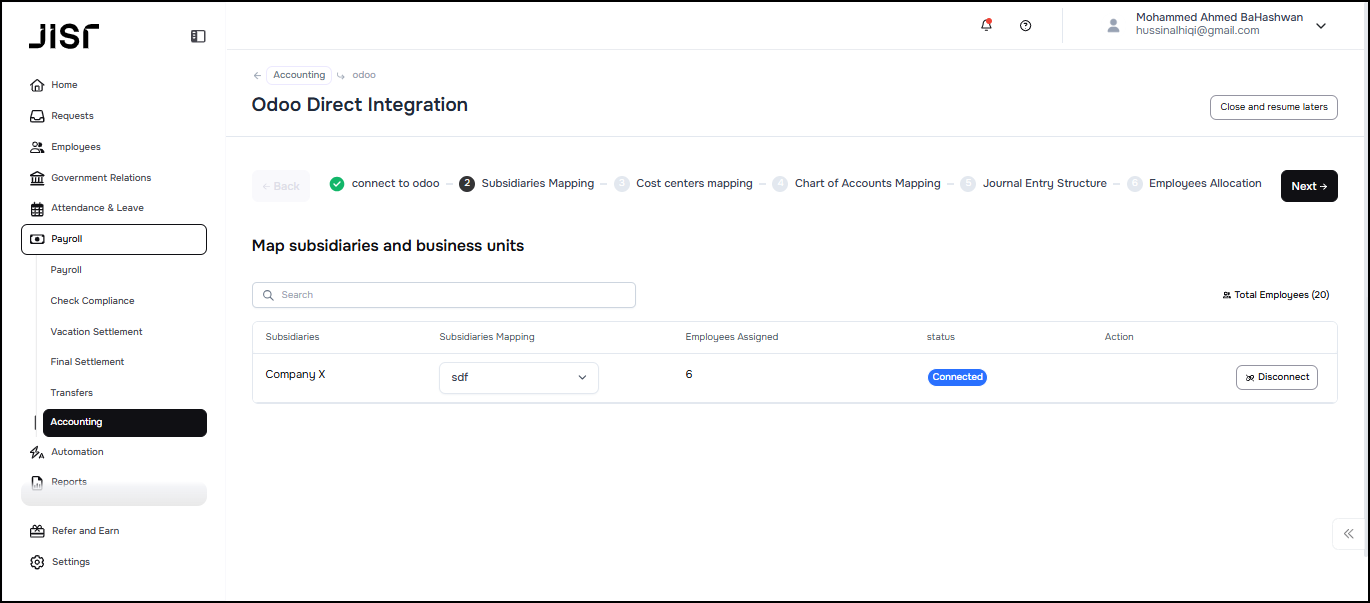This screenshot has width=1370, height=603.
Task: Open Vacation Settlement submenu item
Action: 96,332
